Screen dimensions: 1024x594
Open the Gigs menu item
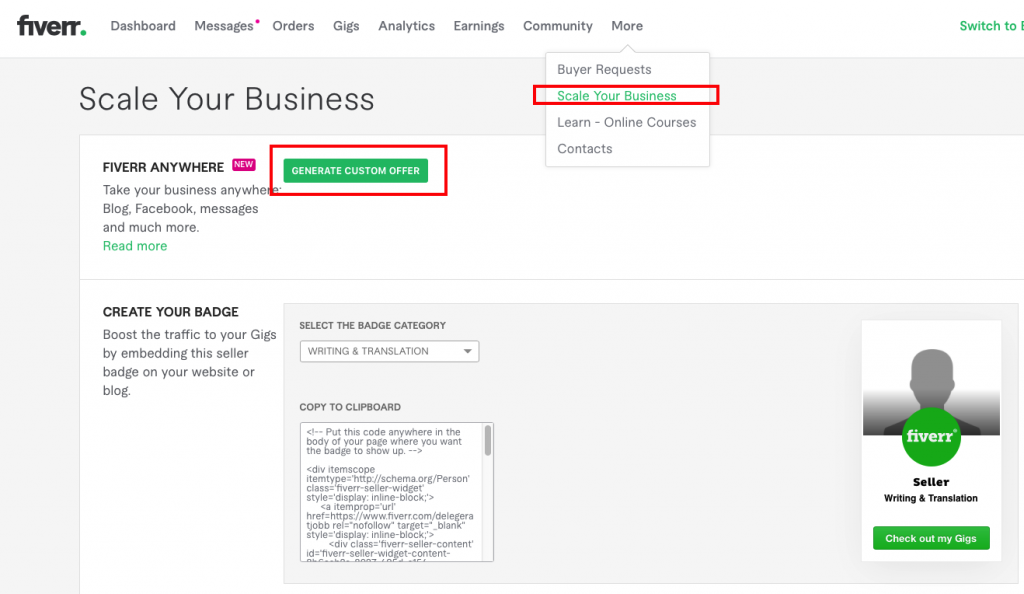click(x=346, y=26)
